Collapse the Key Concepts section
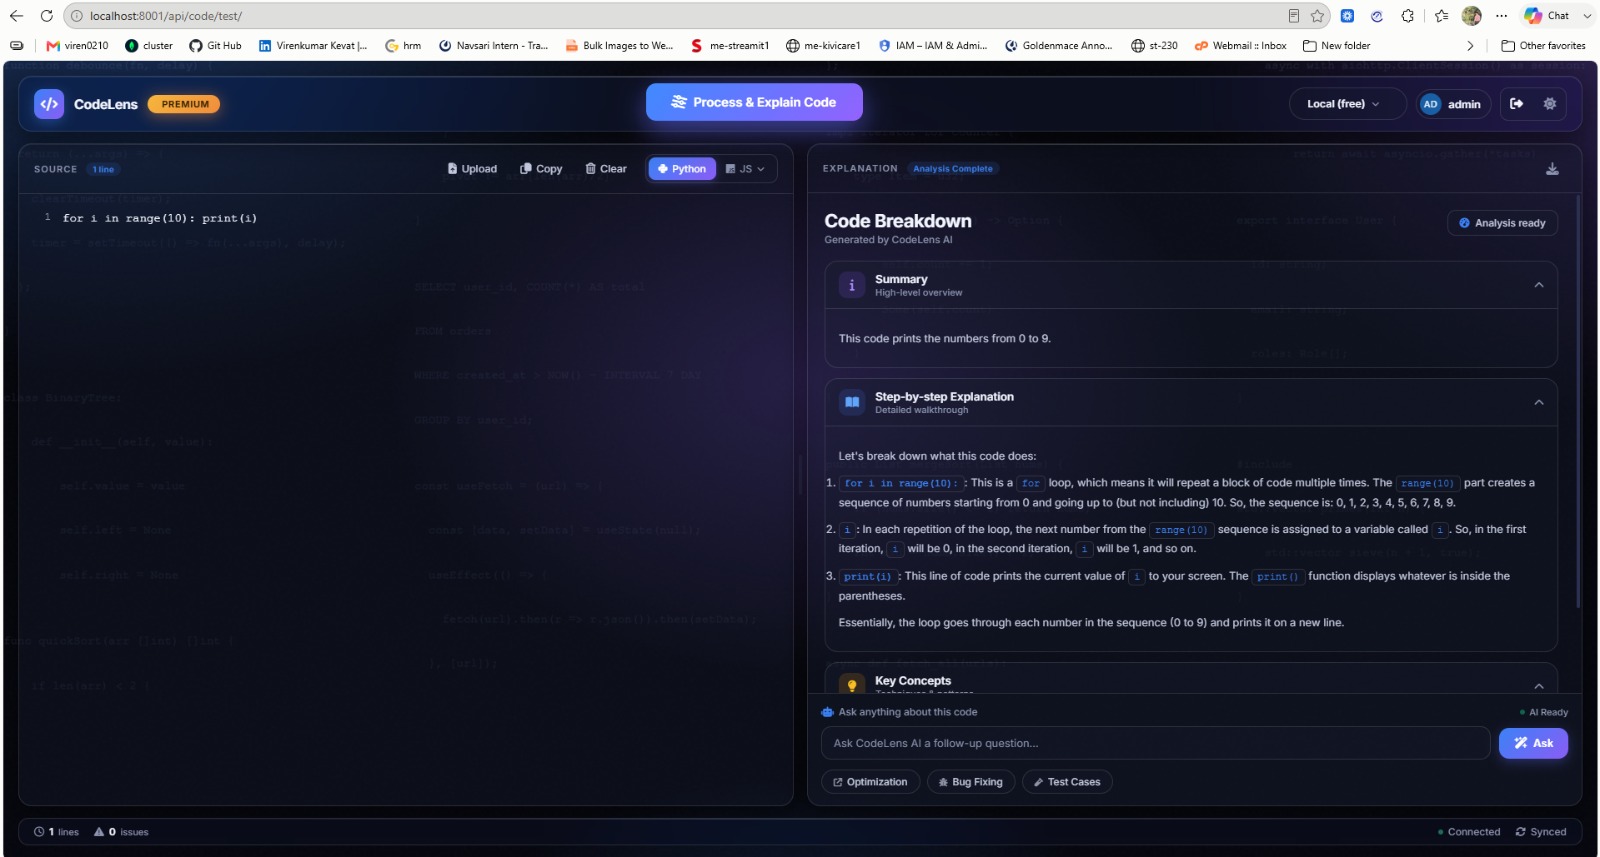This screenshot has height=857, width=1600. pos(1539,686)
